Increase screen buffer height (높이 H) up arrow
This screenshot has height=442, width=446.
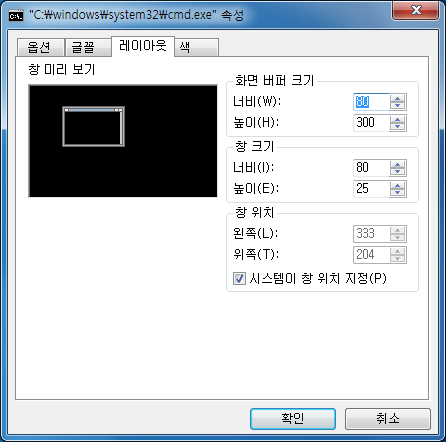coord(397,119)
